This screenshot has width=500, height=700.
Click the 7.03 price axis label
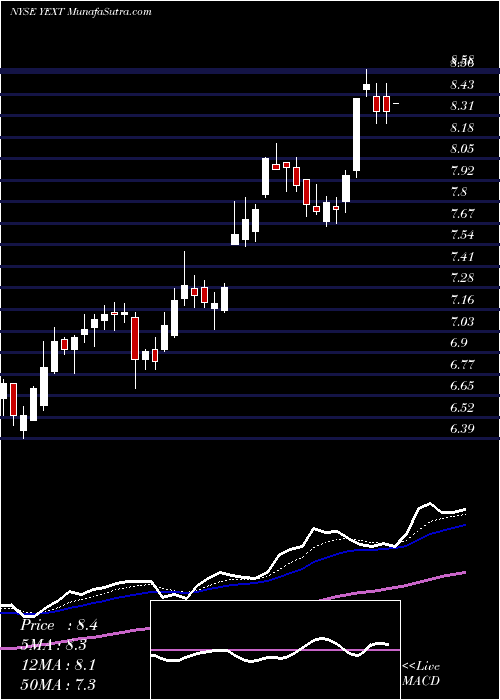click(462, 321)
